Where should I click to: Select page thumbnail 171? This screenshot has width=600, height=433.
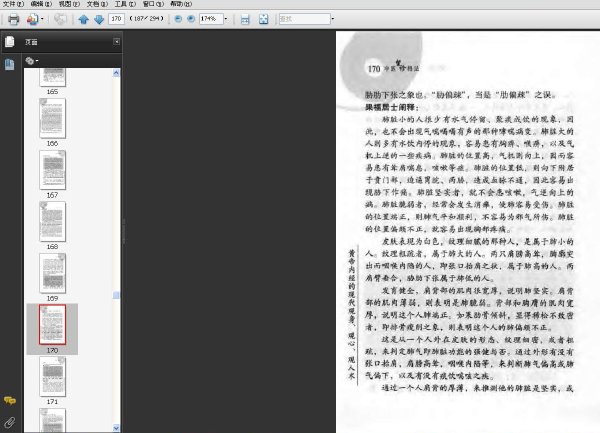52,376
